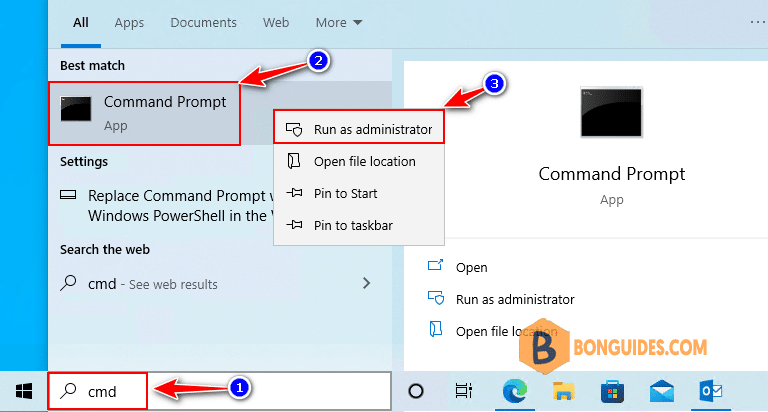Click the Windows Start button
This screenshot has height=412, width=768.
(24, 391)
